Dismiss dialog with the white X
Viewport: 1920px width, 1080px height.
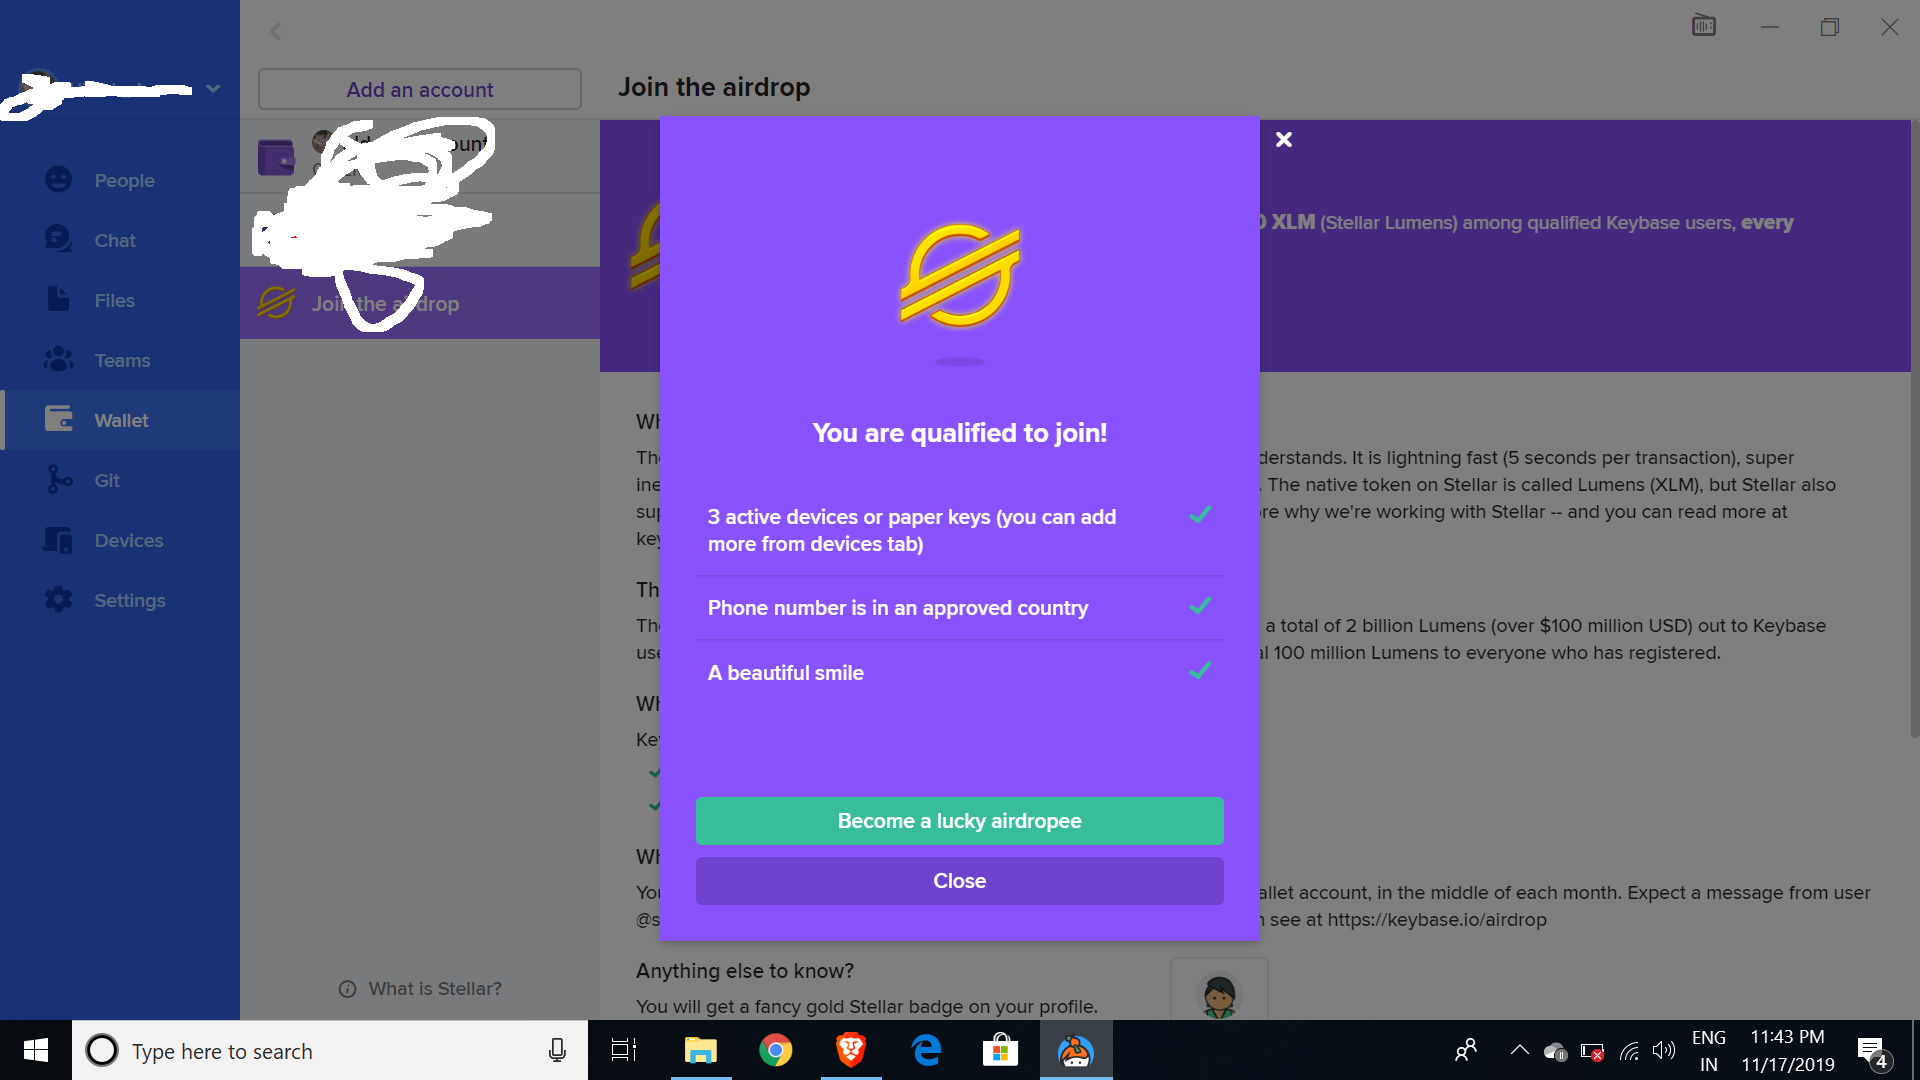point(1284,140)
